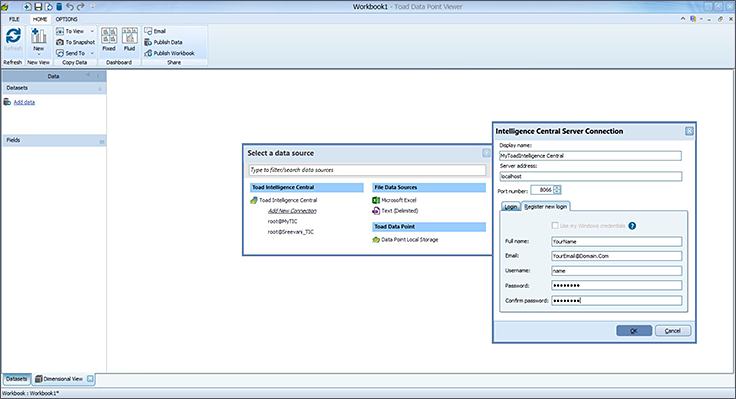Select the root@Sreevani_TIC connection
Viewport: 736px width, 399px height.
291,232
